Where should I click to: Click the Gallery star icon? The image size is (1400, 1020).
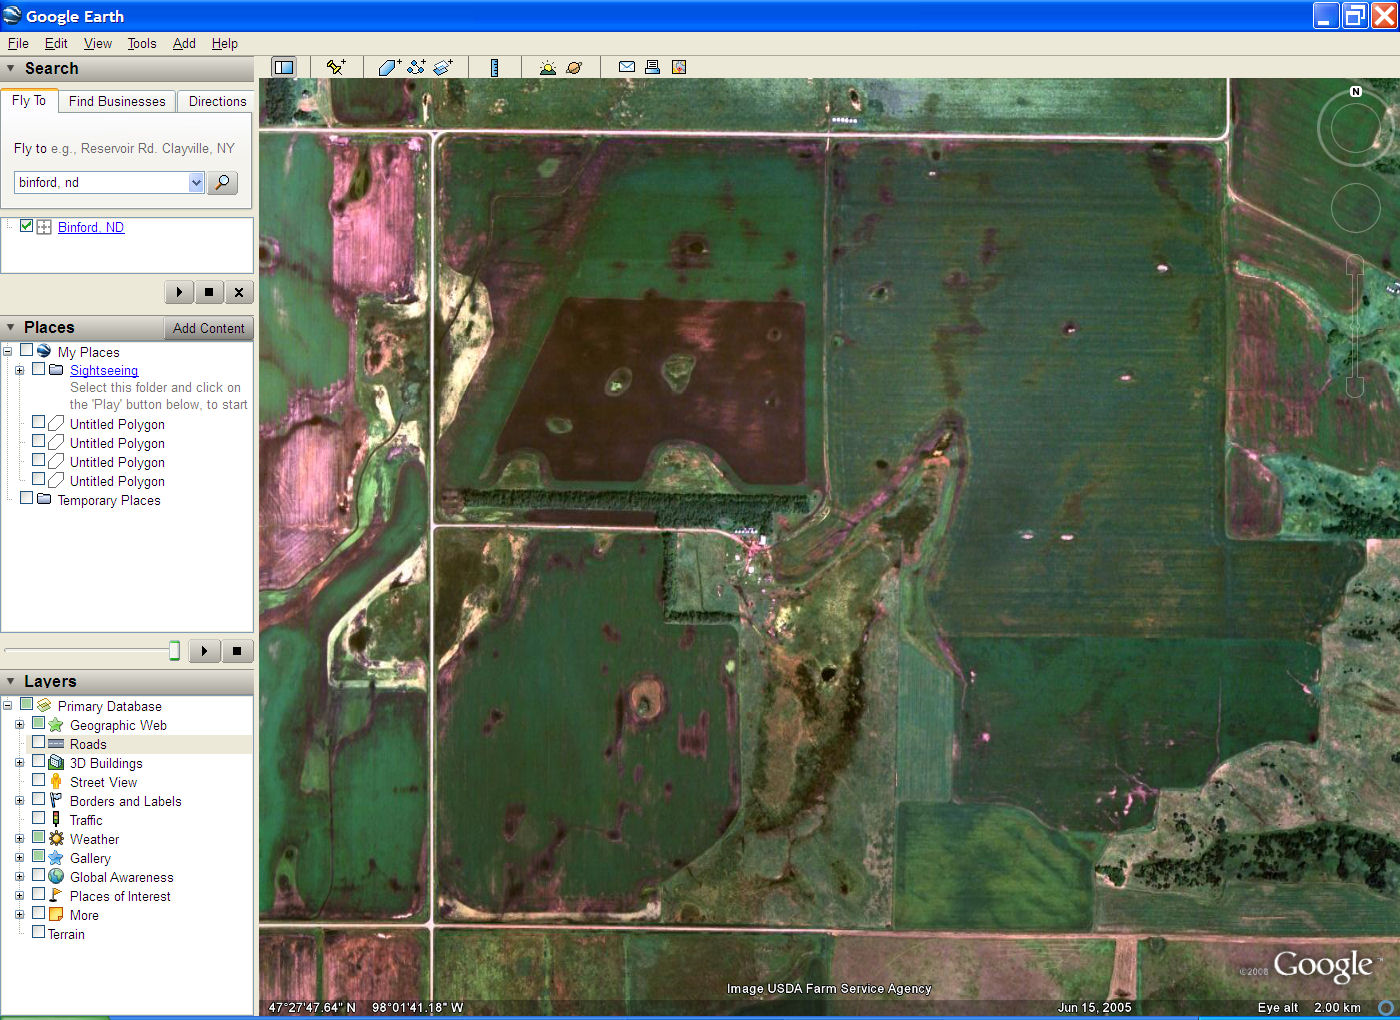pos(56,858)
